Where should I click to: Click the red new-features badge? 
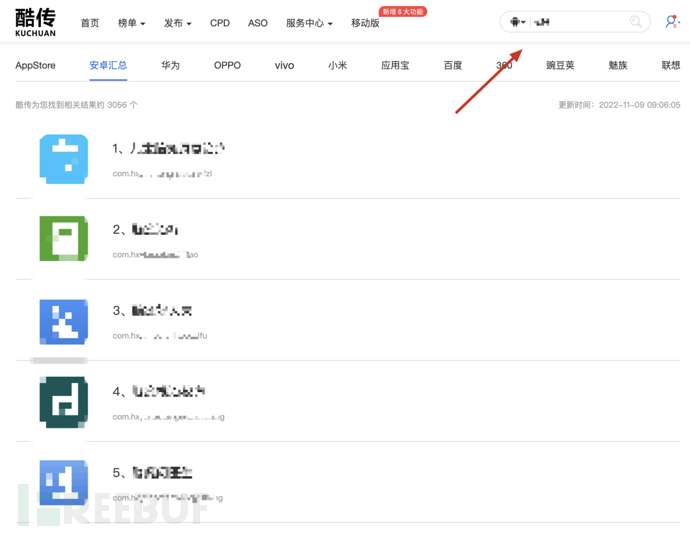point(403,11)
